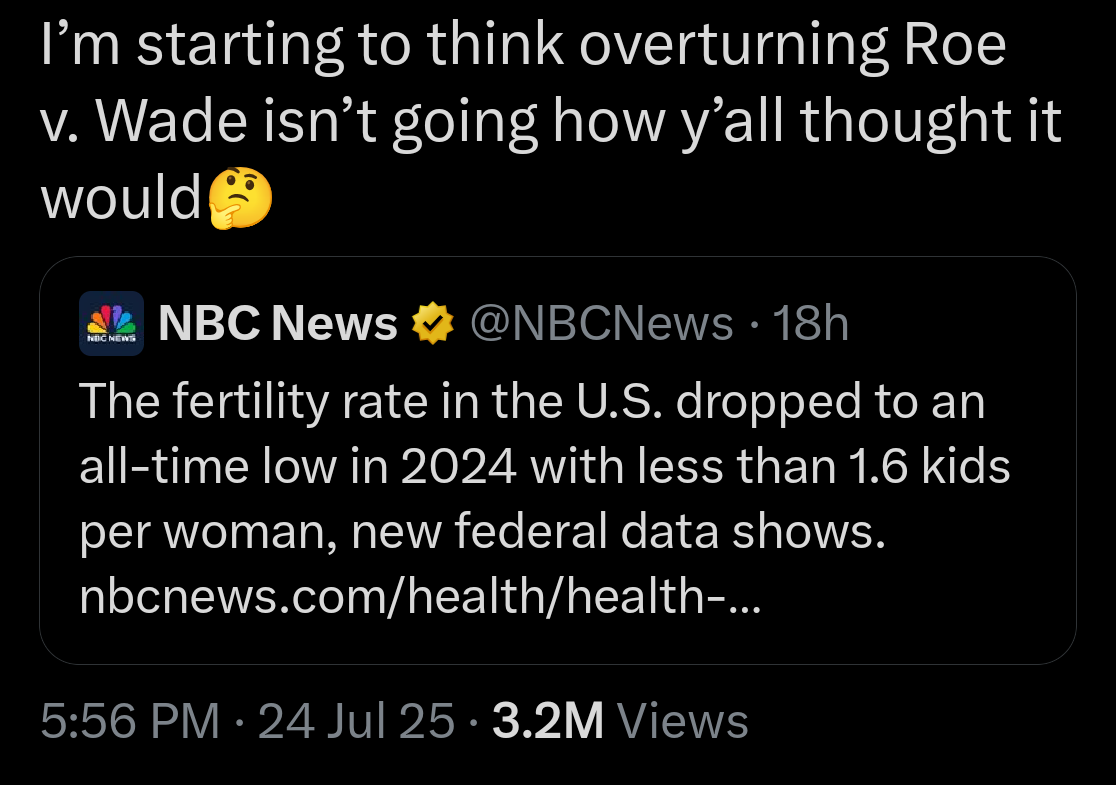The image size is (1116, 785).
Task: Select the NBC News display name
Action: [278, 323]
